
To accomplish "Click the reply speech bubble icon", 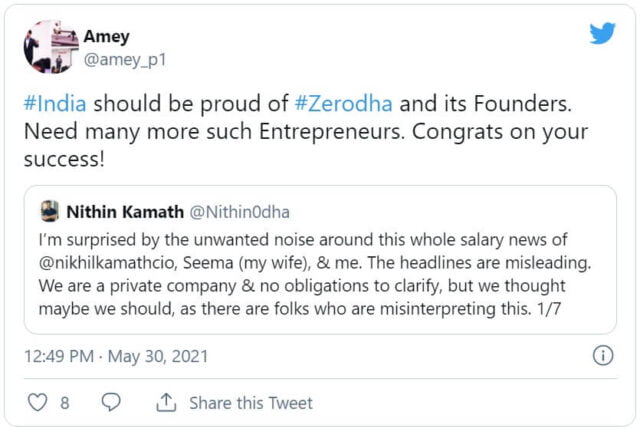I will (111, 403).
